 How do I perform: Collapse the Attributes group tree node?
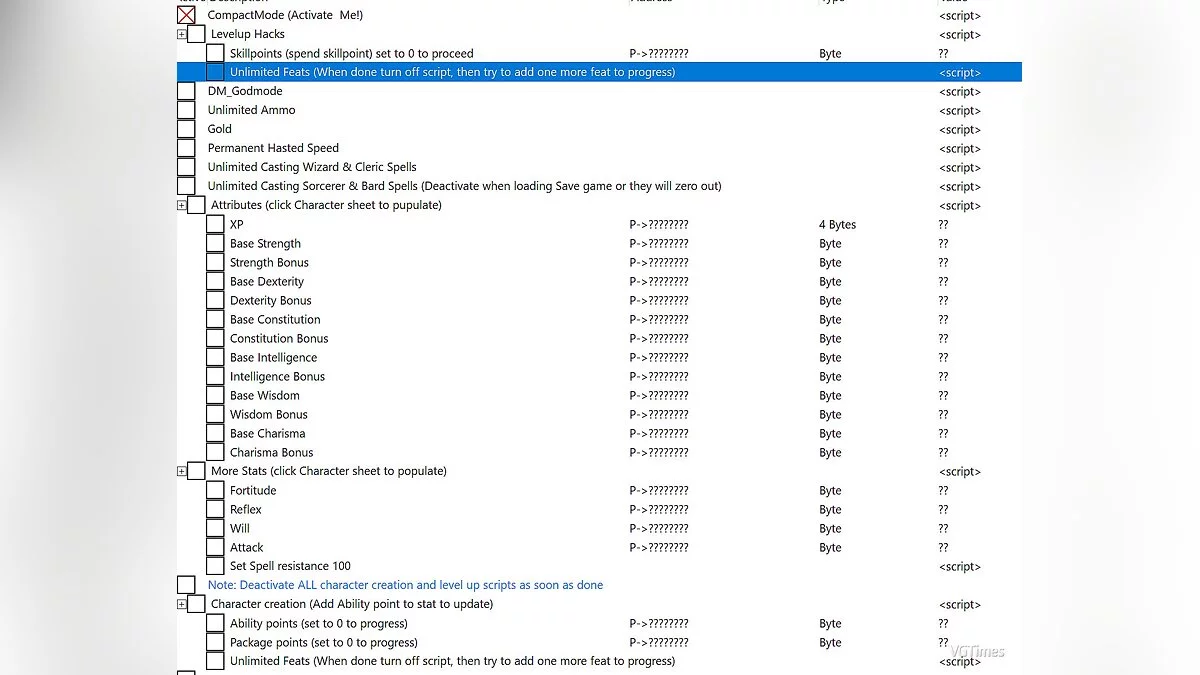click(182, 205)
